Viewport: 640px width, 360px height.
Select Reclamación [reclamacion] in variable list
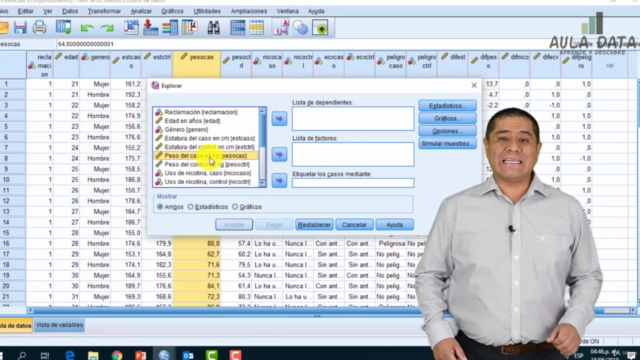[x=201, y=112]
